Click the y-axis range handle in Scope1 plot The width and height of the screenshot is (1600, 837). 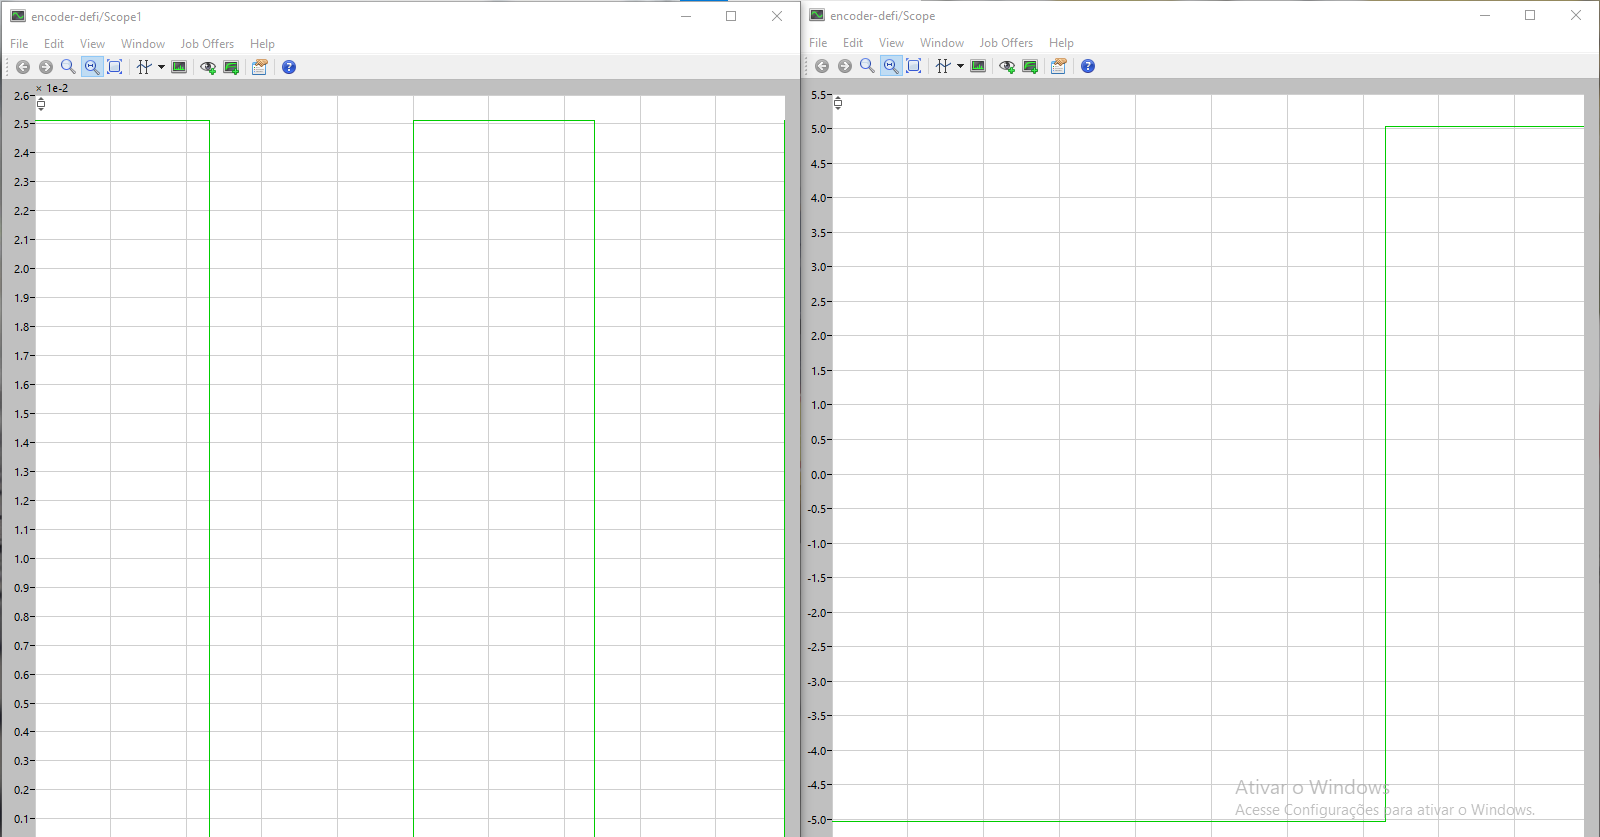click(x=41, y=104)
